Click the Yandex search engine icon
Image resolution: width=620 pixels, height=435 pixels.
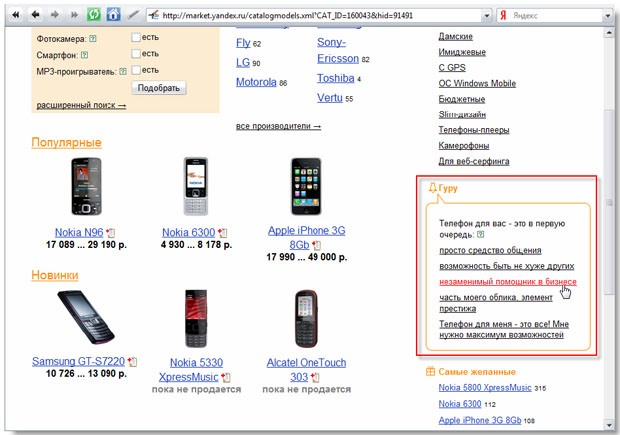(503, 15)
